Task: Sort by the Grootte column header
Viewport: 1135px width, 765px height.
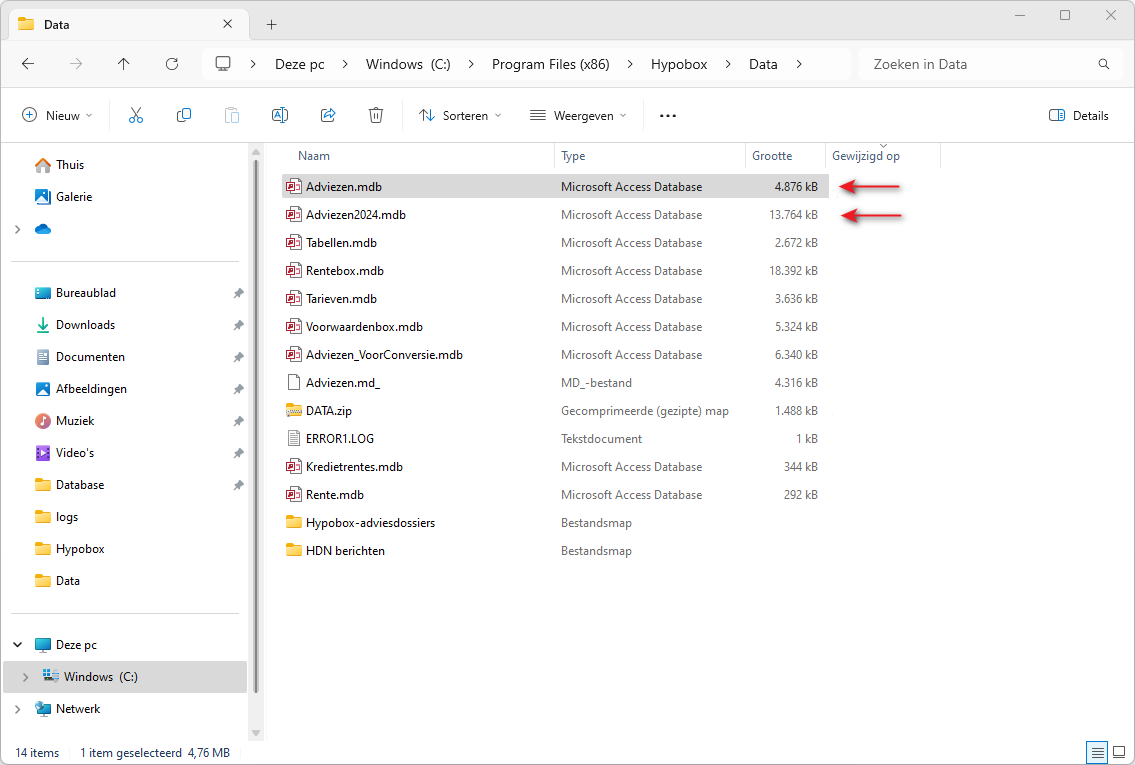Action: (x=772, y=156)
